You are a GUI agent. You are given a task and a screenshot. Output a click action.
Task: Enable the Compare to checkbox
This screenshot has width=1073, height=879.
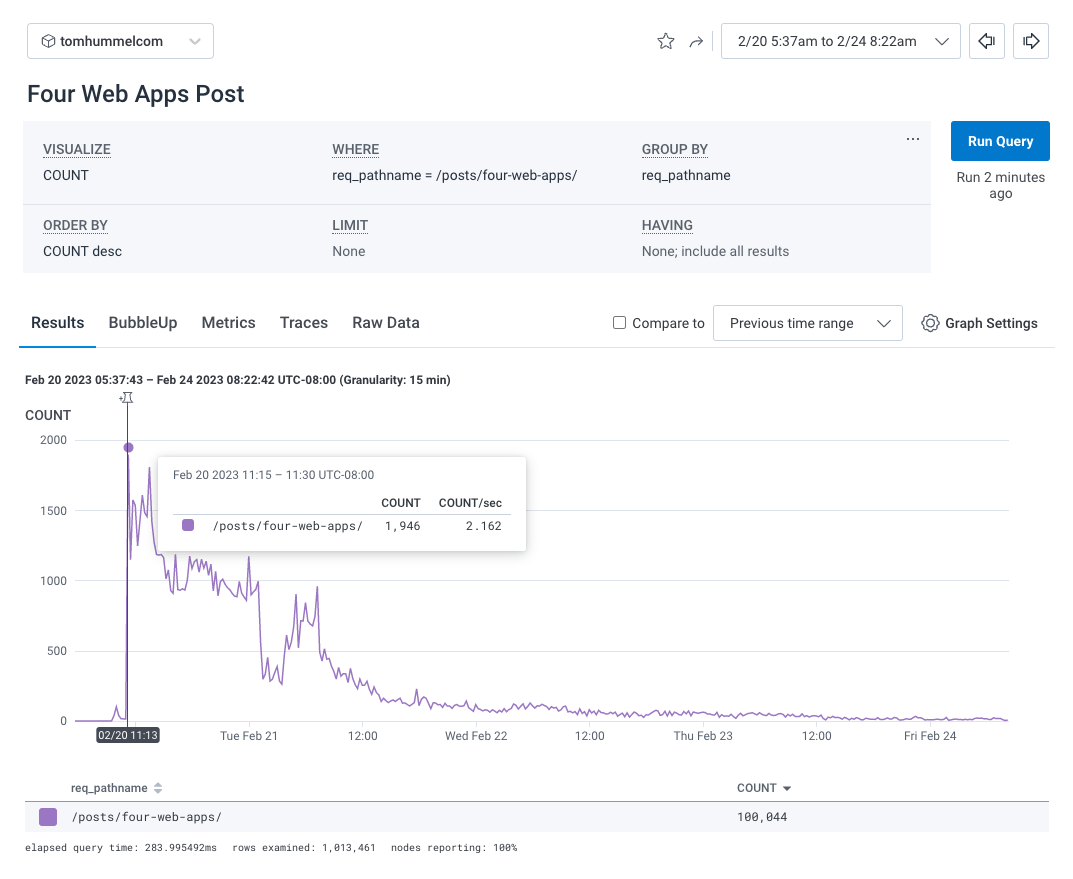coord(619,323)
